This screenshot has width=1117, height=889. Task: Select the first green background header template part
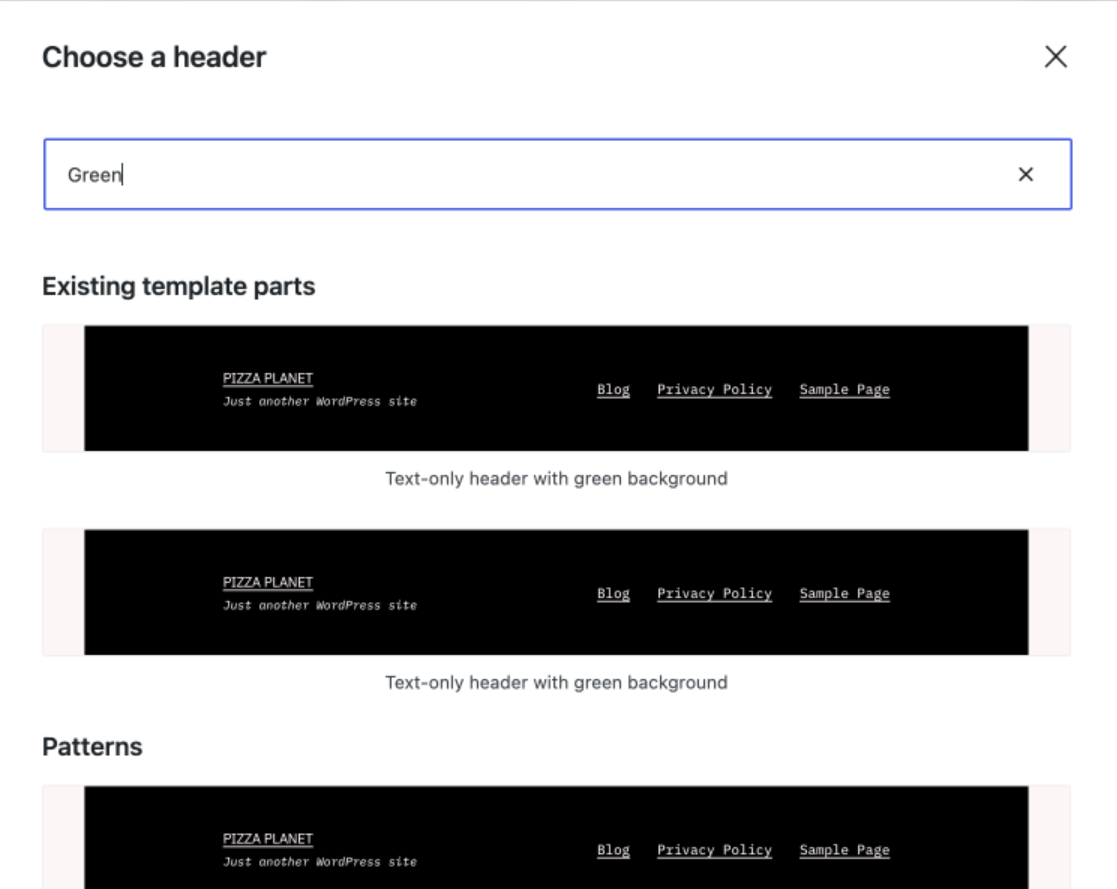tap(556, 388)
